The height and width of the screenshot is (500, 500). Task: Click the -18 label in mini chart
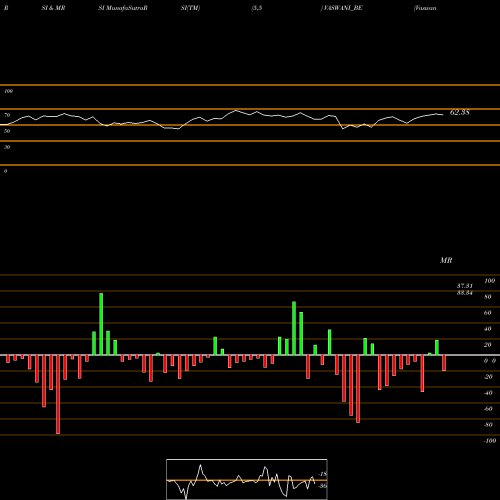click(x=323, y=474)
